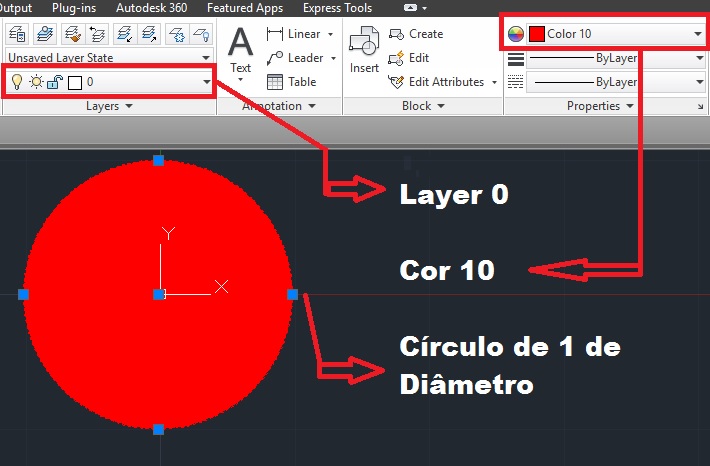Open the Color 10 object color dropdown
This screenshot has width=710, height=466.
698,34
